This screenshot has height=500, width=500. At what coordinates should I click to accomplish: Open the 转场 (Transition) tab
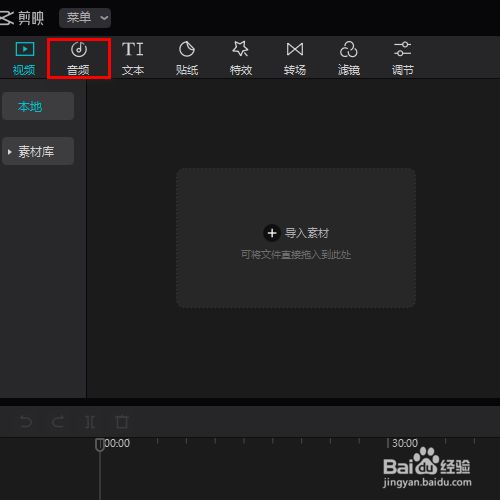(295, 58)
